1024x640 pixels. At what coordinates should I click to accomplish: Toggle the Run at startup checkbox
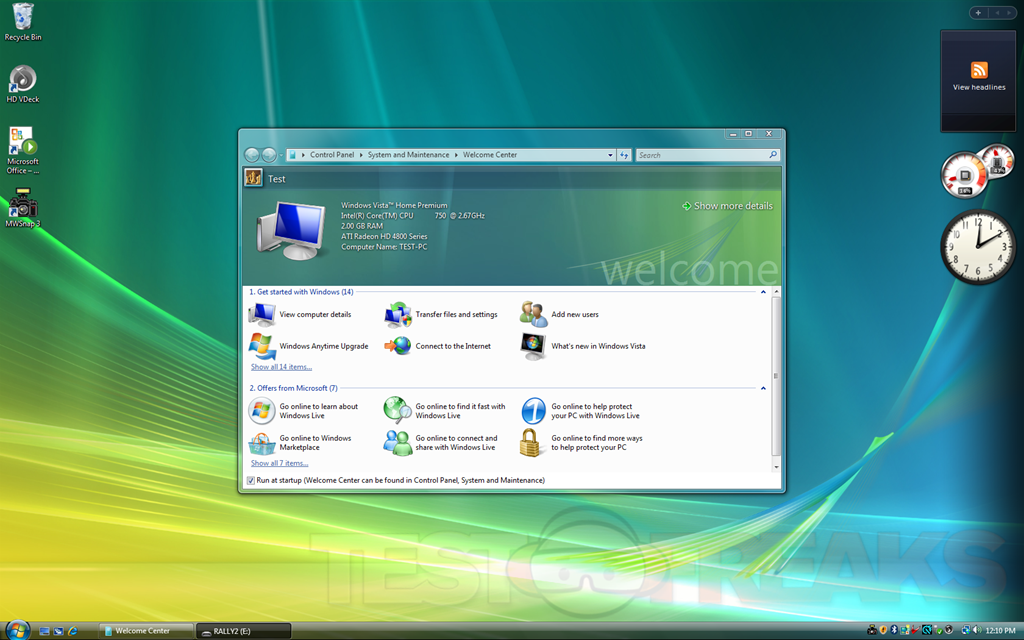251,481
